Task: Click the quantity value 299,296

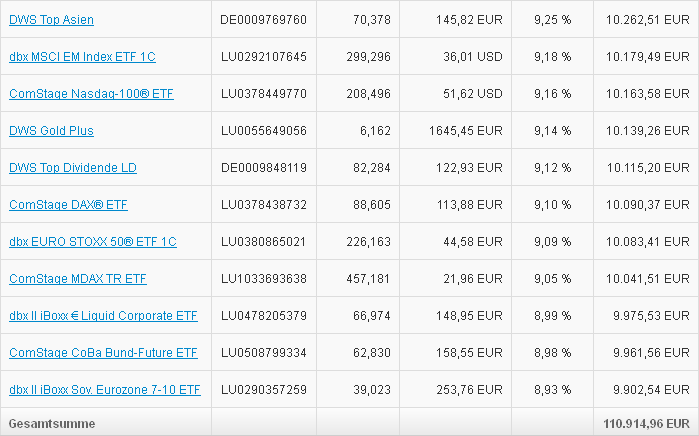Action: (368, 57)
